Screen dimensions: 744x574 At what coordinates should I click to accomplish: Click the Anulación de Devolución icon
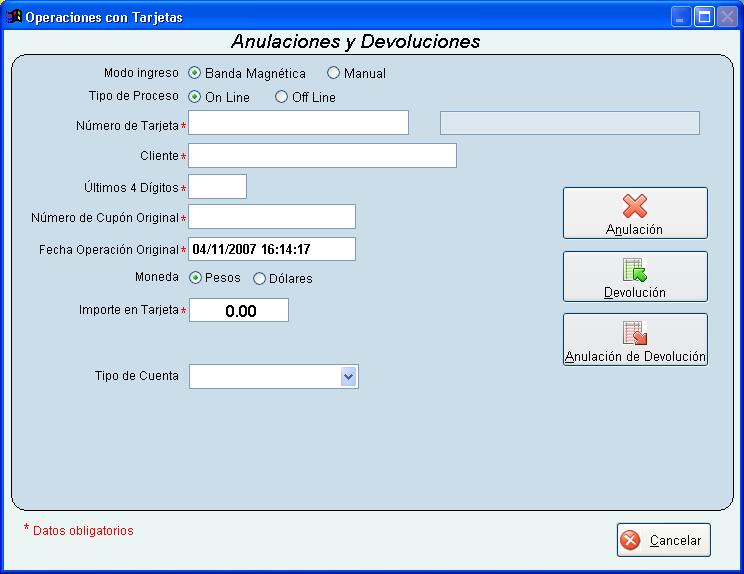click(635, 333)
